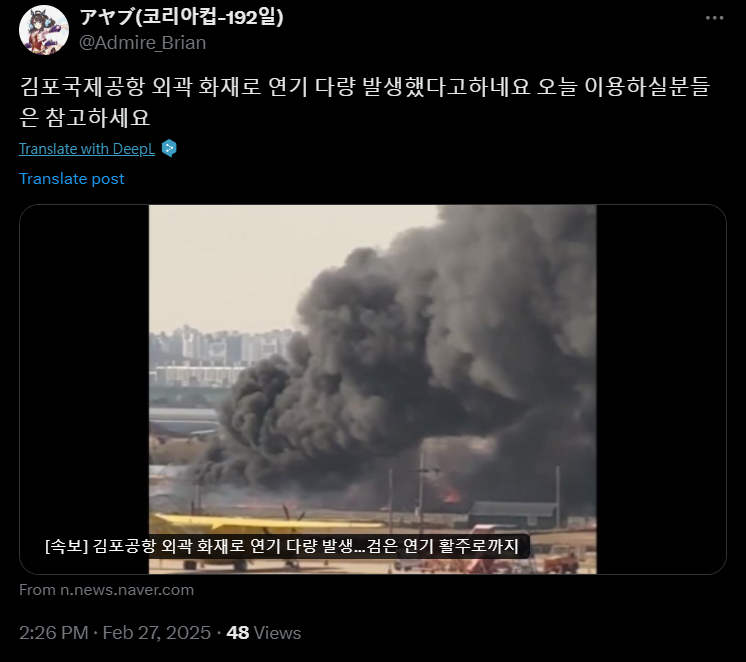The height and width of the screenshot is (662, 746).
Task: Open the From n.news.naver.com source link
Action: click(107, 590)
